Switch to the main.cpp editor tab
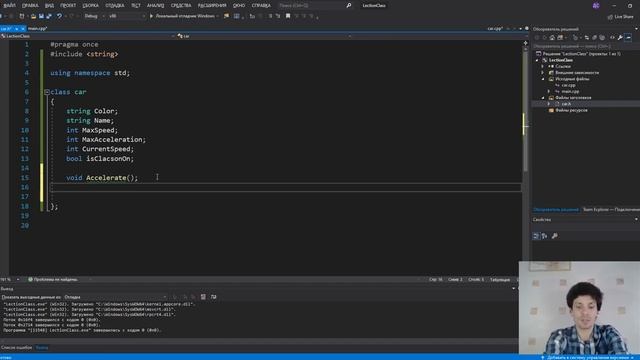The height and width of the screenshot is (360, 640). (x=37, y=29)
